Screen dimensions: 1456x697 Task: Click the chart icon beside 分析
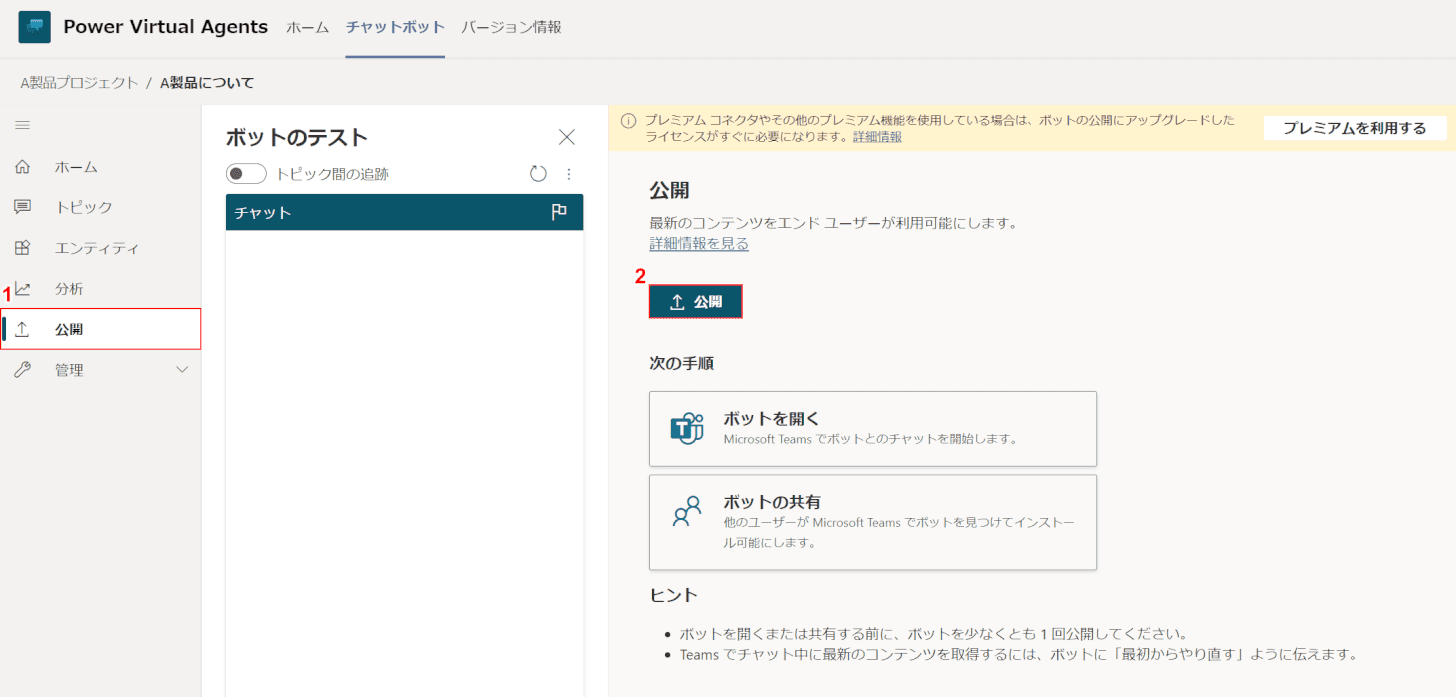(x=22, y=289)
